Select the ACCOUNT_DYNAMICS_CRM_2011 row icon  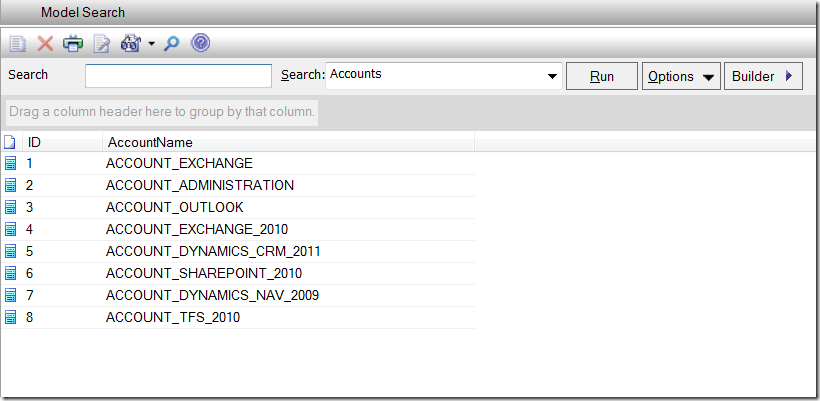click(10, 251)
